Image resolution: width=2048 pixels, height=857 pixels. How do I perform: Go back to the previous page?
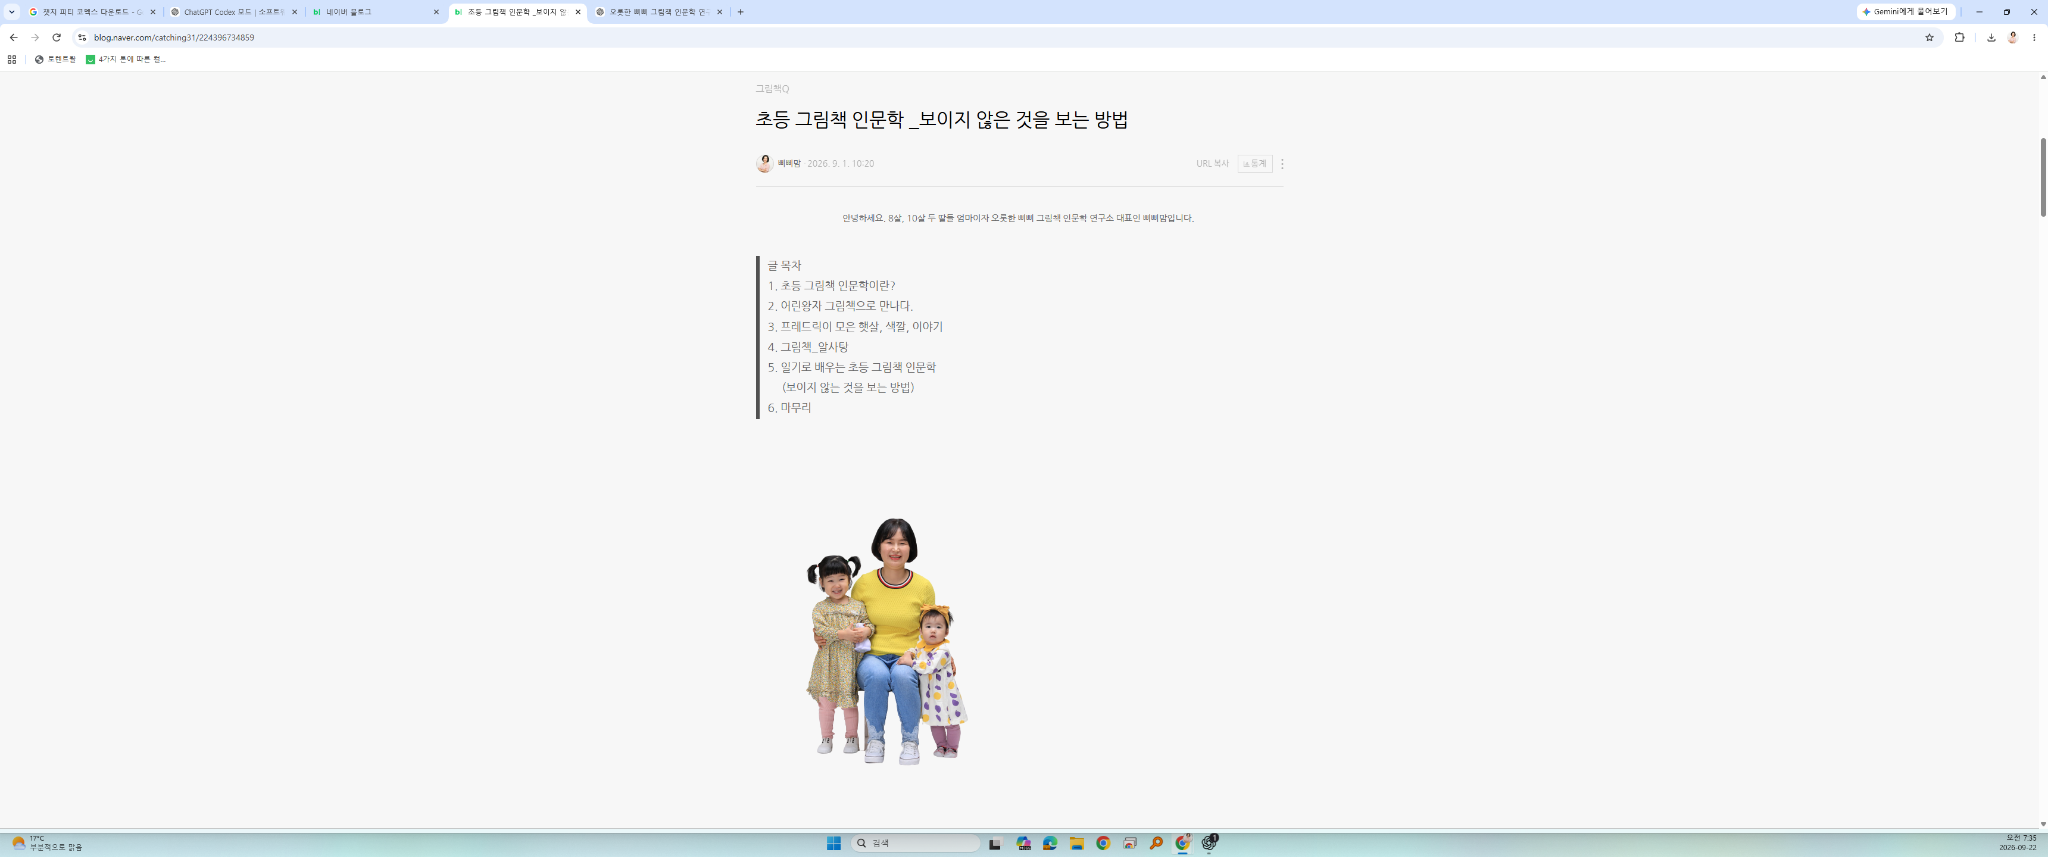coord(13,38)
